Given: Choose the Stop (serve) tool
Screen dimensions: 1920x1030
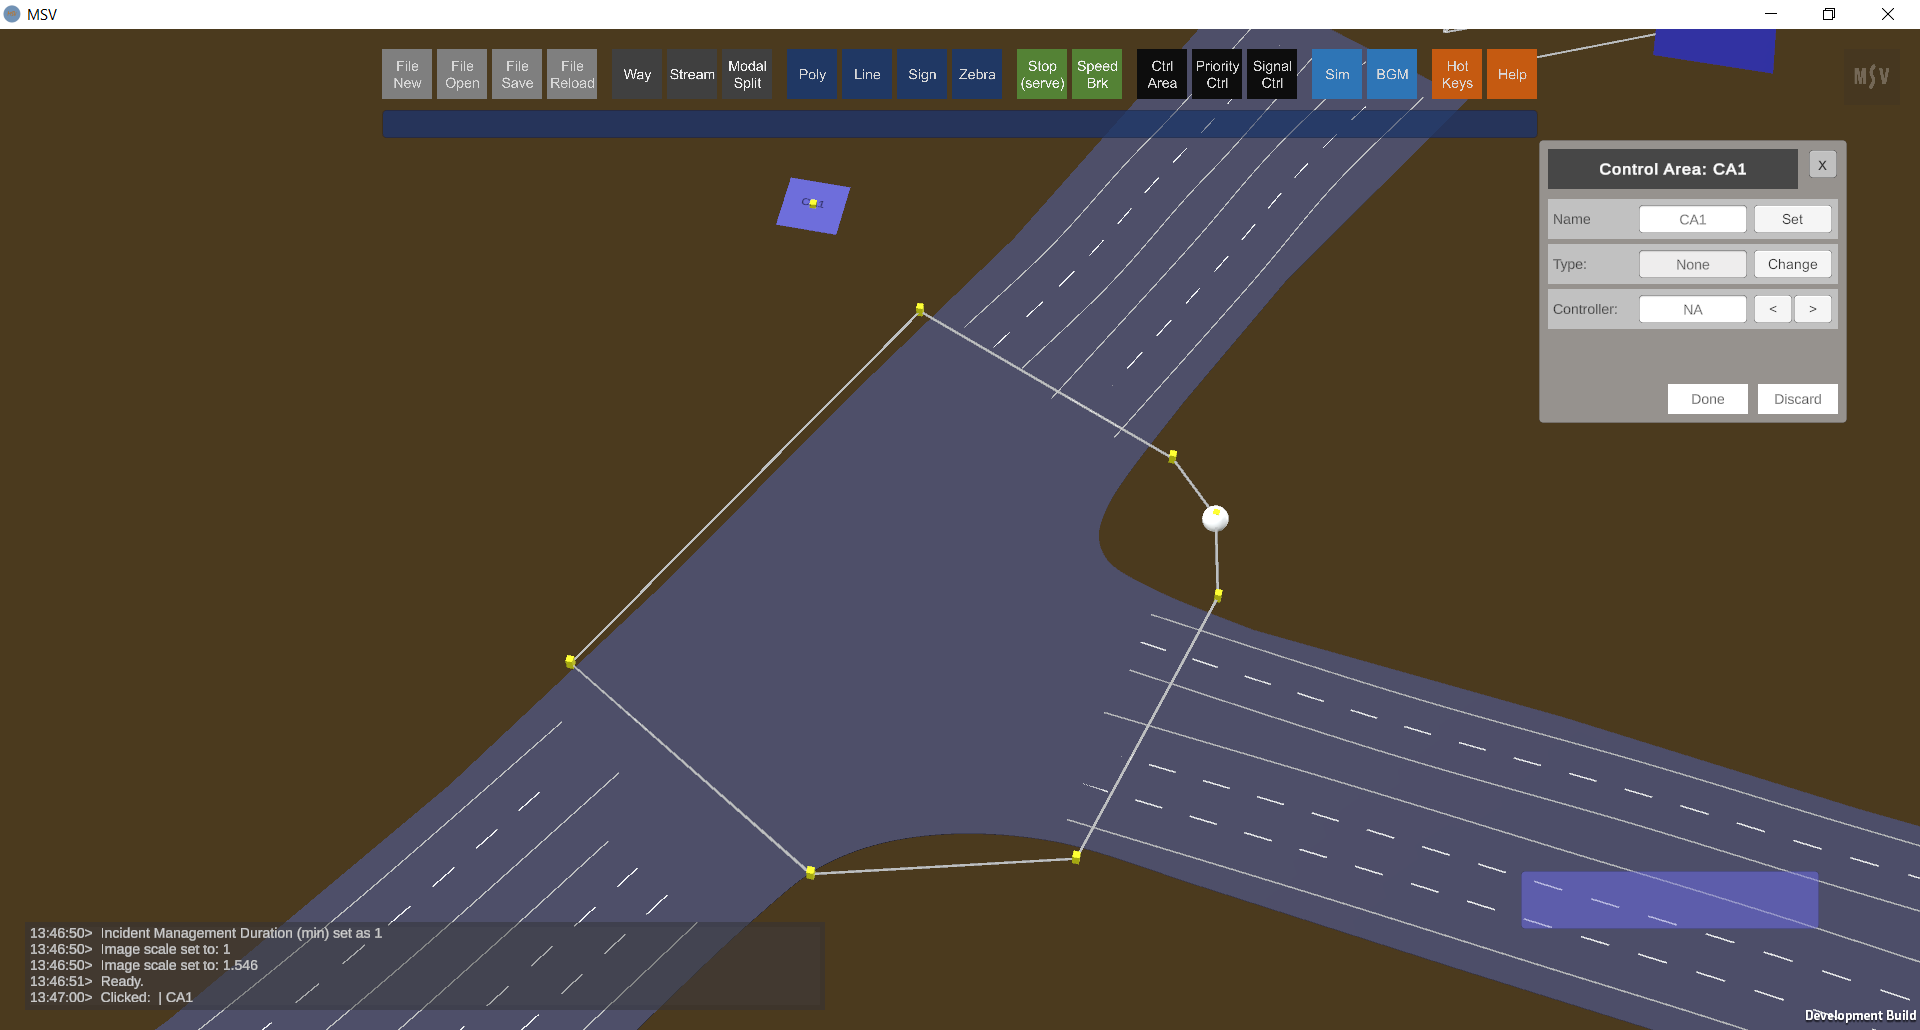Looking at the screenshot, I should coord(1042,74).
